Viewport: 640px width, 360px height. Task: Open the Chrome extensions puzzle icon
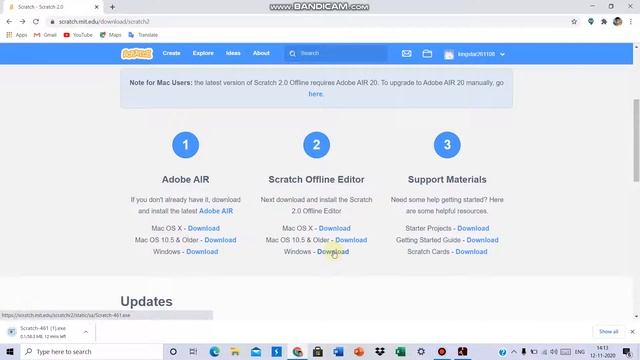click(x=604, y=22)
